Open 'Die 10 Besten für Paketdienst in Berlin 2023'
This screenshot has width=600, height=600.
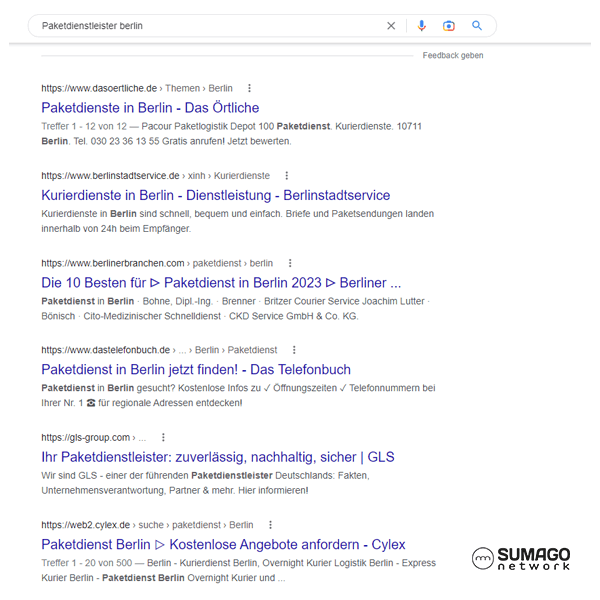pos(221,283)
